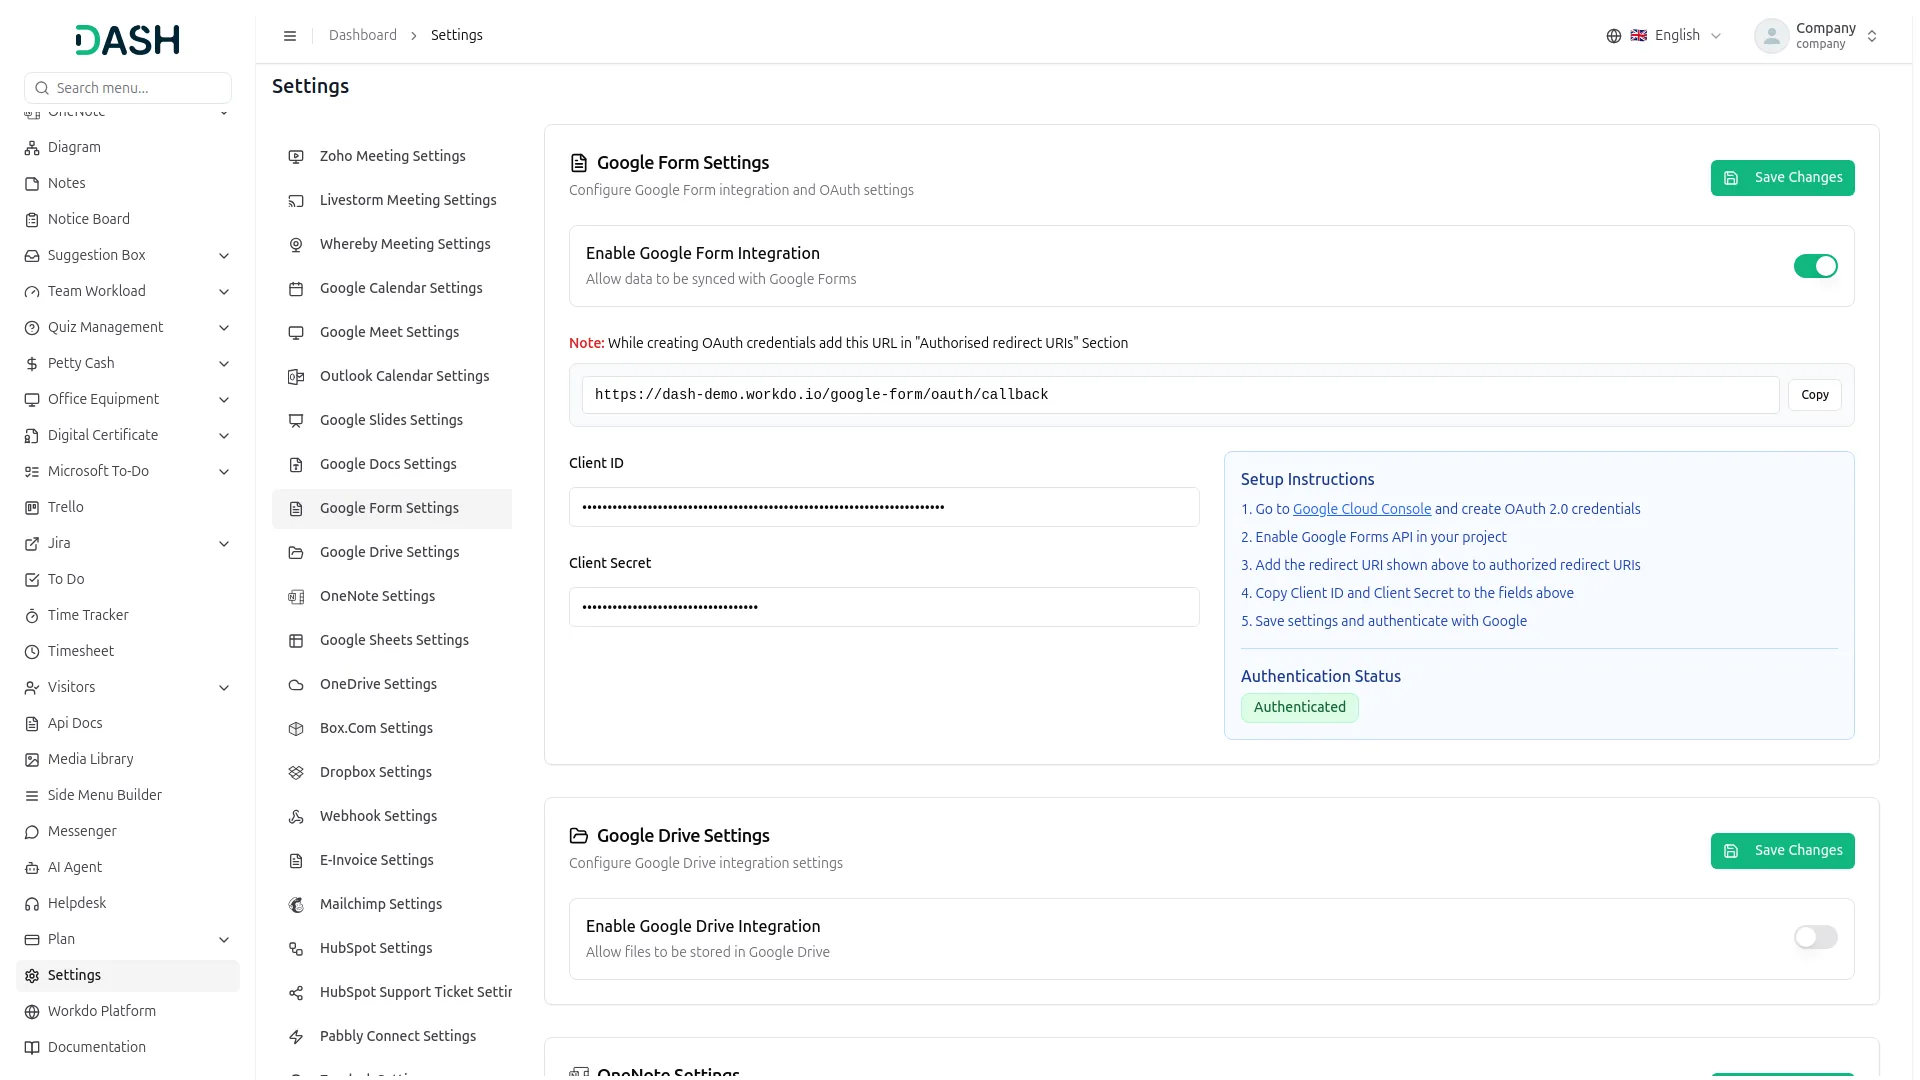This screenshot has width=1920, height=1080.
Task: Open the Documentation sidebar link
Action: pos(128,1048)
